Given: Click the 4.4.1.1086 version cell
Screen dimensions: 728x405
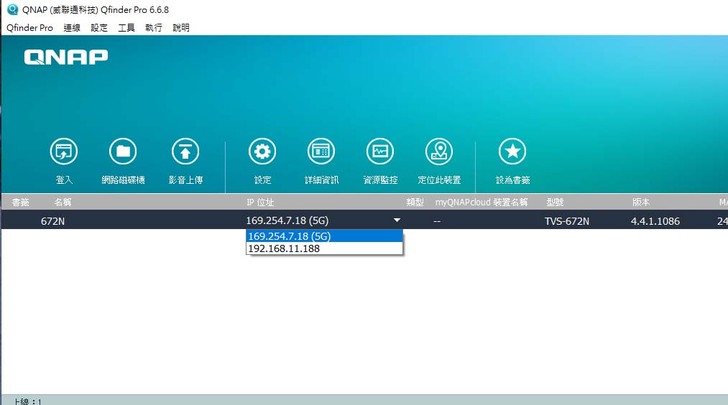Looking at the screenshot, I should [x=655, y=221].
